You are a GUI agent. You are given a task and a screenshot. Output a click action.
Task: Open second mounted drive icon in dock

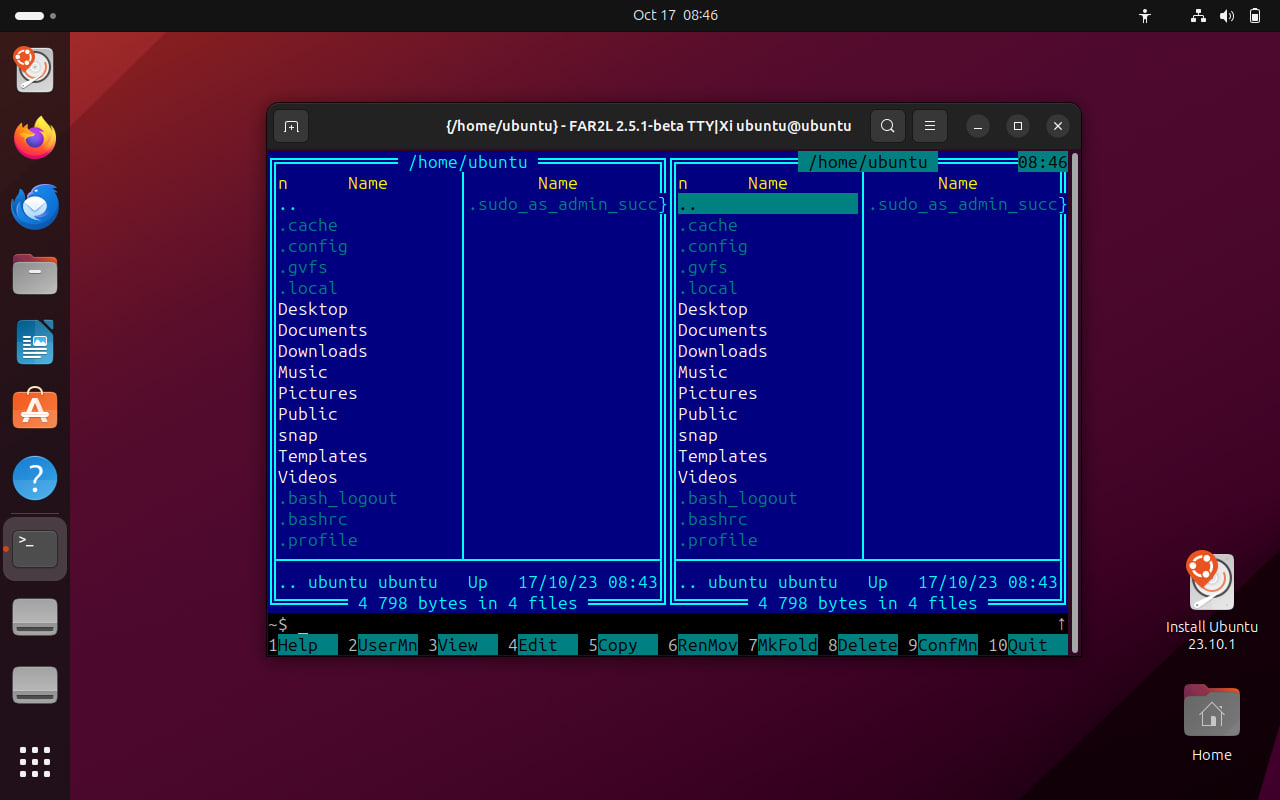pyautogui.click(x=35, y=685)
